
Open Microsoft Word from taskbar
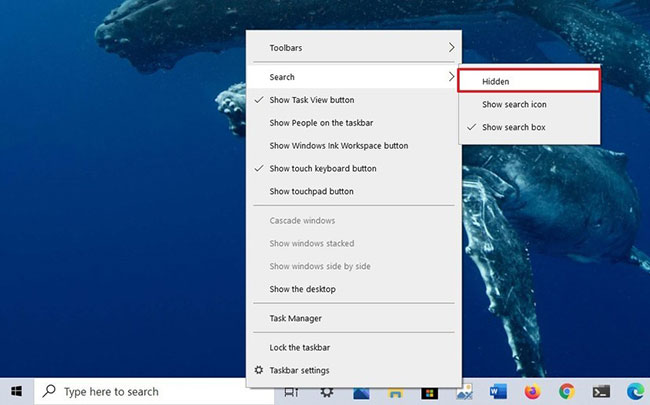498,391
